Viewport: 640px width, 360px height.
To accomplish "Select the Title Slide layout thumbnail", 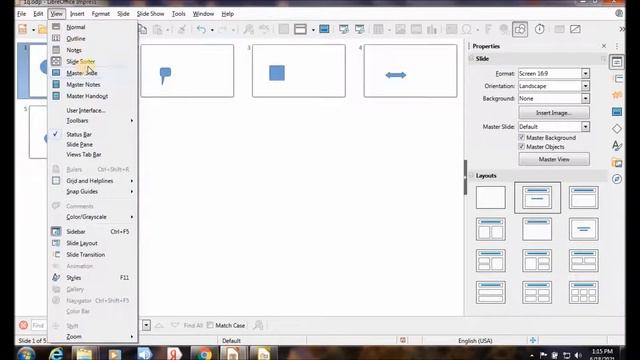I will point(537,198).
